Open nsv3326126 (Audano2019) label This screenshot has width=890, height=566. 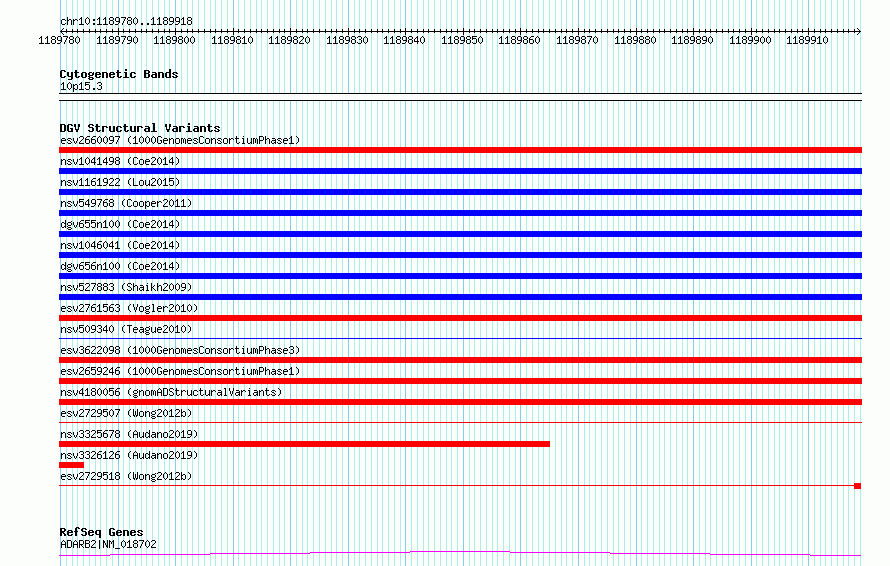[x=129, y=455]
